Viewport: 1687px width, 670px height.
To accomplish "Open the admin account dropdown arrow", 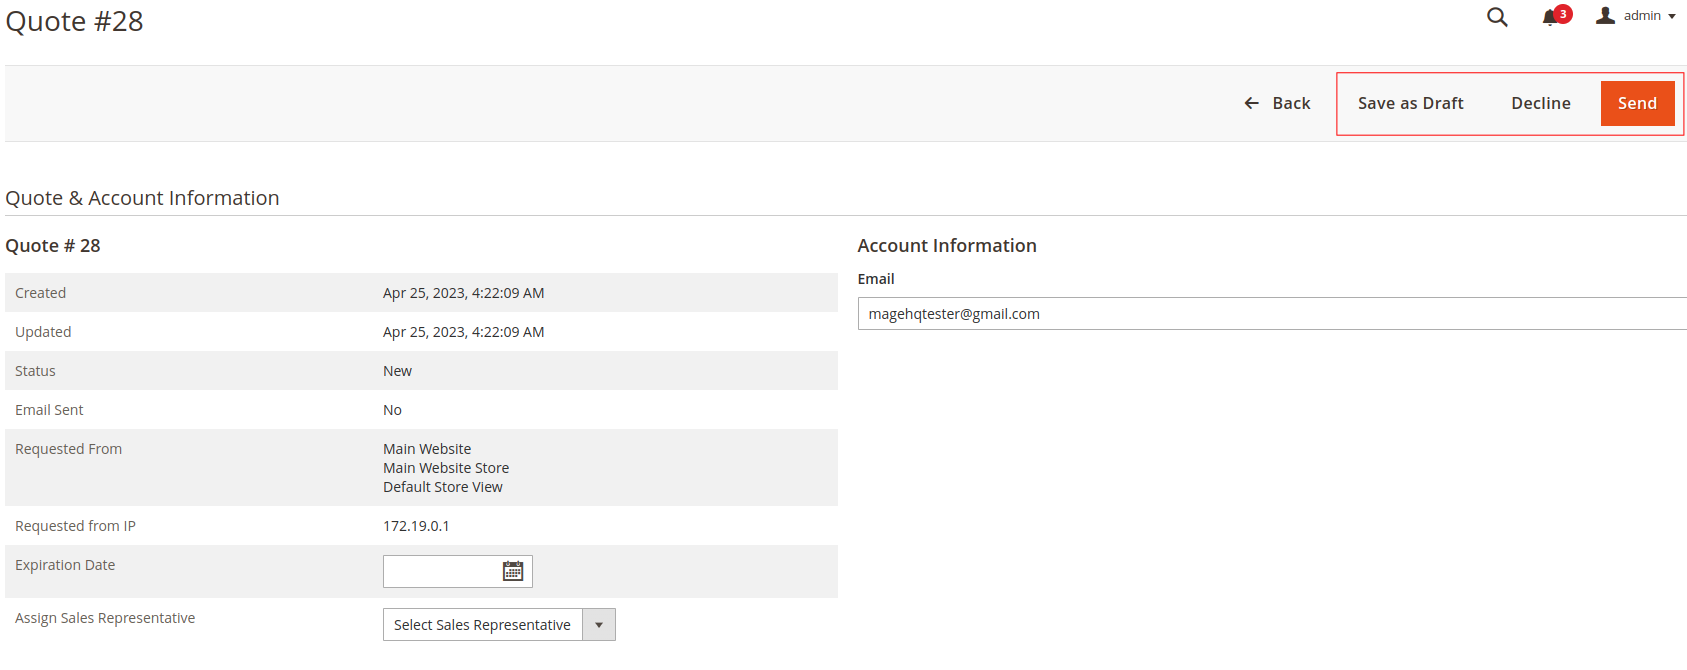I will click(x=1672, y=16).
